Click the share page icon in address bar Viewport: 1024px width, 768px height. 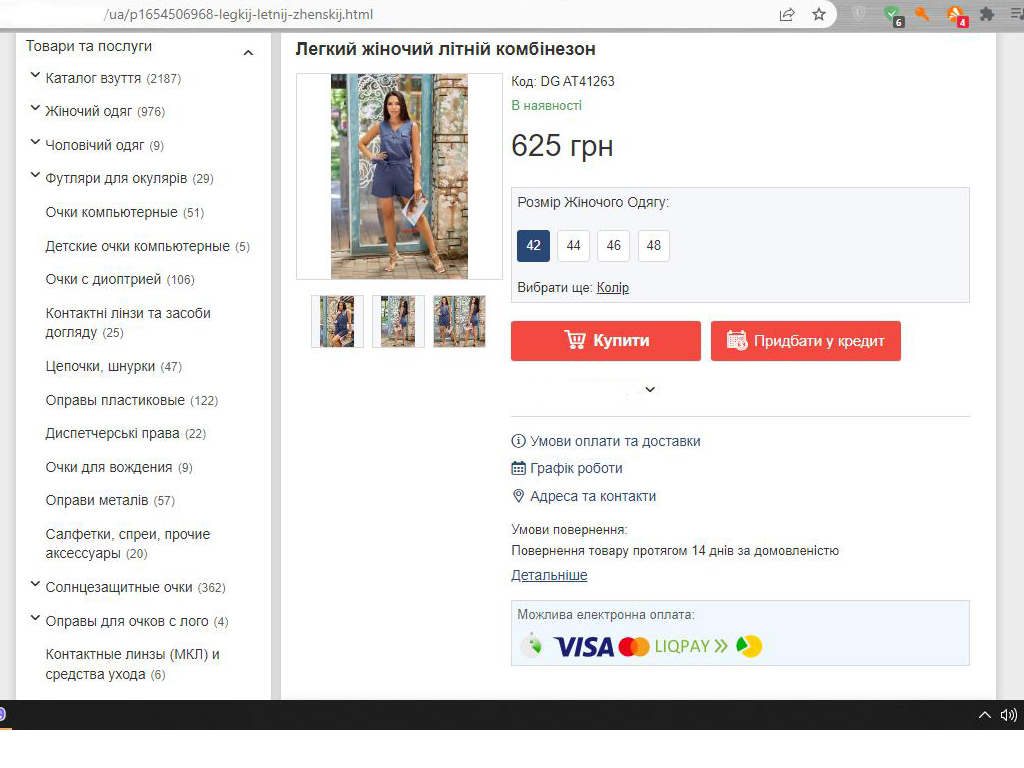(x=787, y=14)
